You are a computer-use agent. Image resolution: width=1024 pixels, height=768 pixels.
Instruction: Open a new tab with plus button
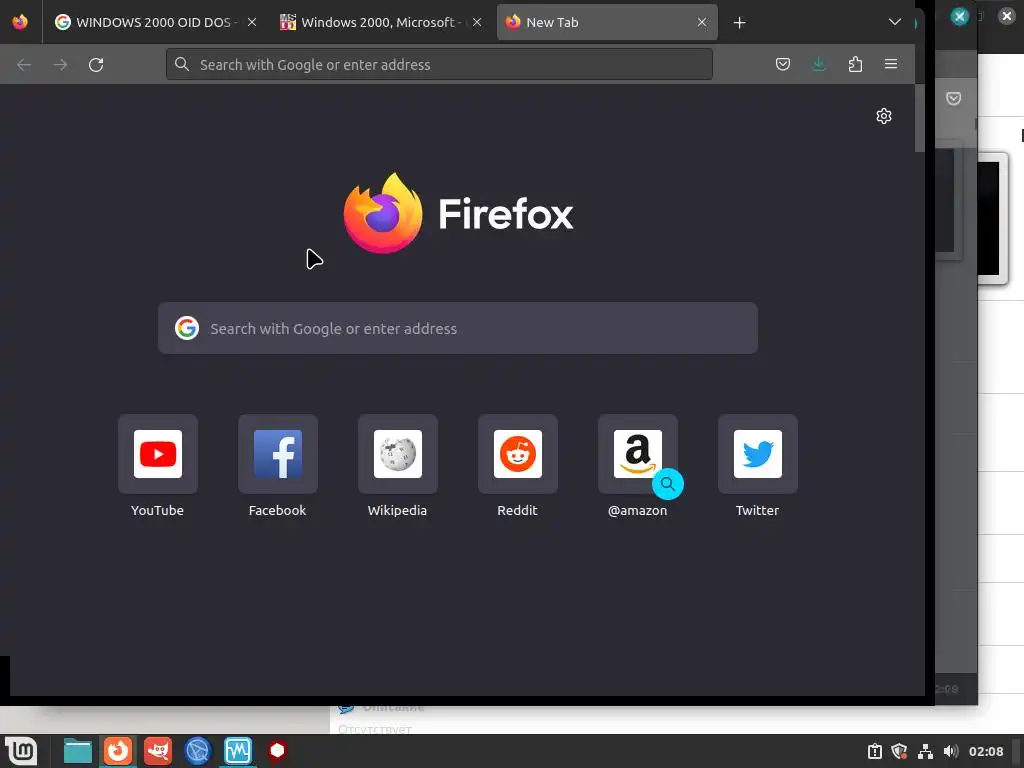point(739,23)
